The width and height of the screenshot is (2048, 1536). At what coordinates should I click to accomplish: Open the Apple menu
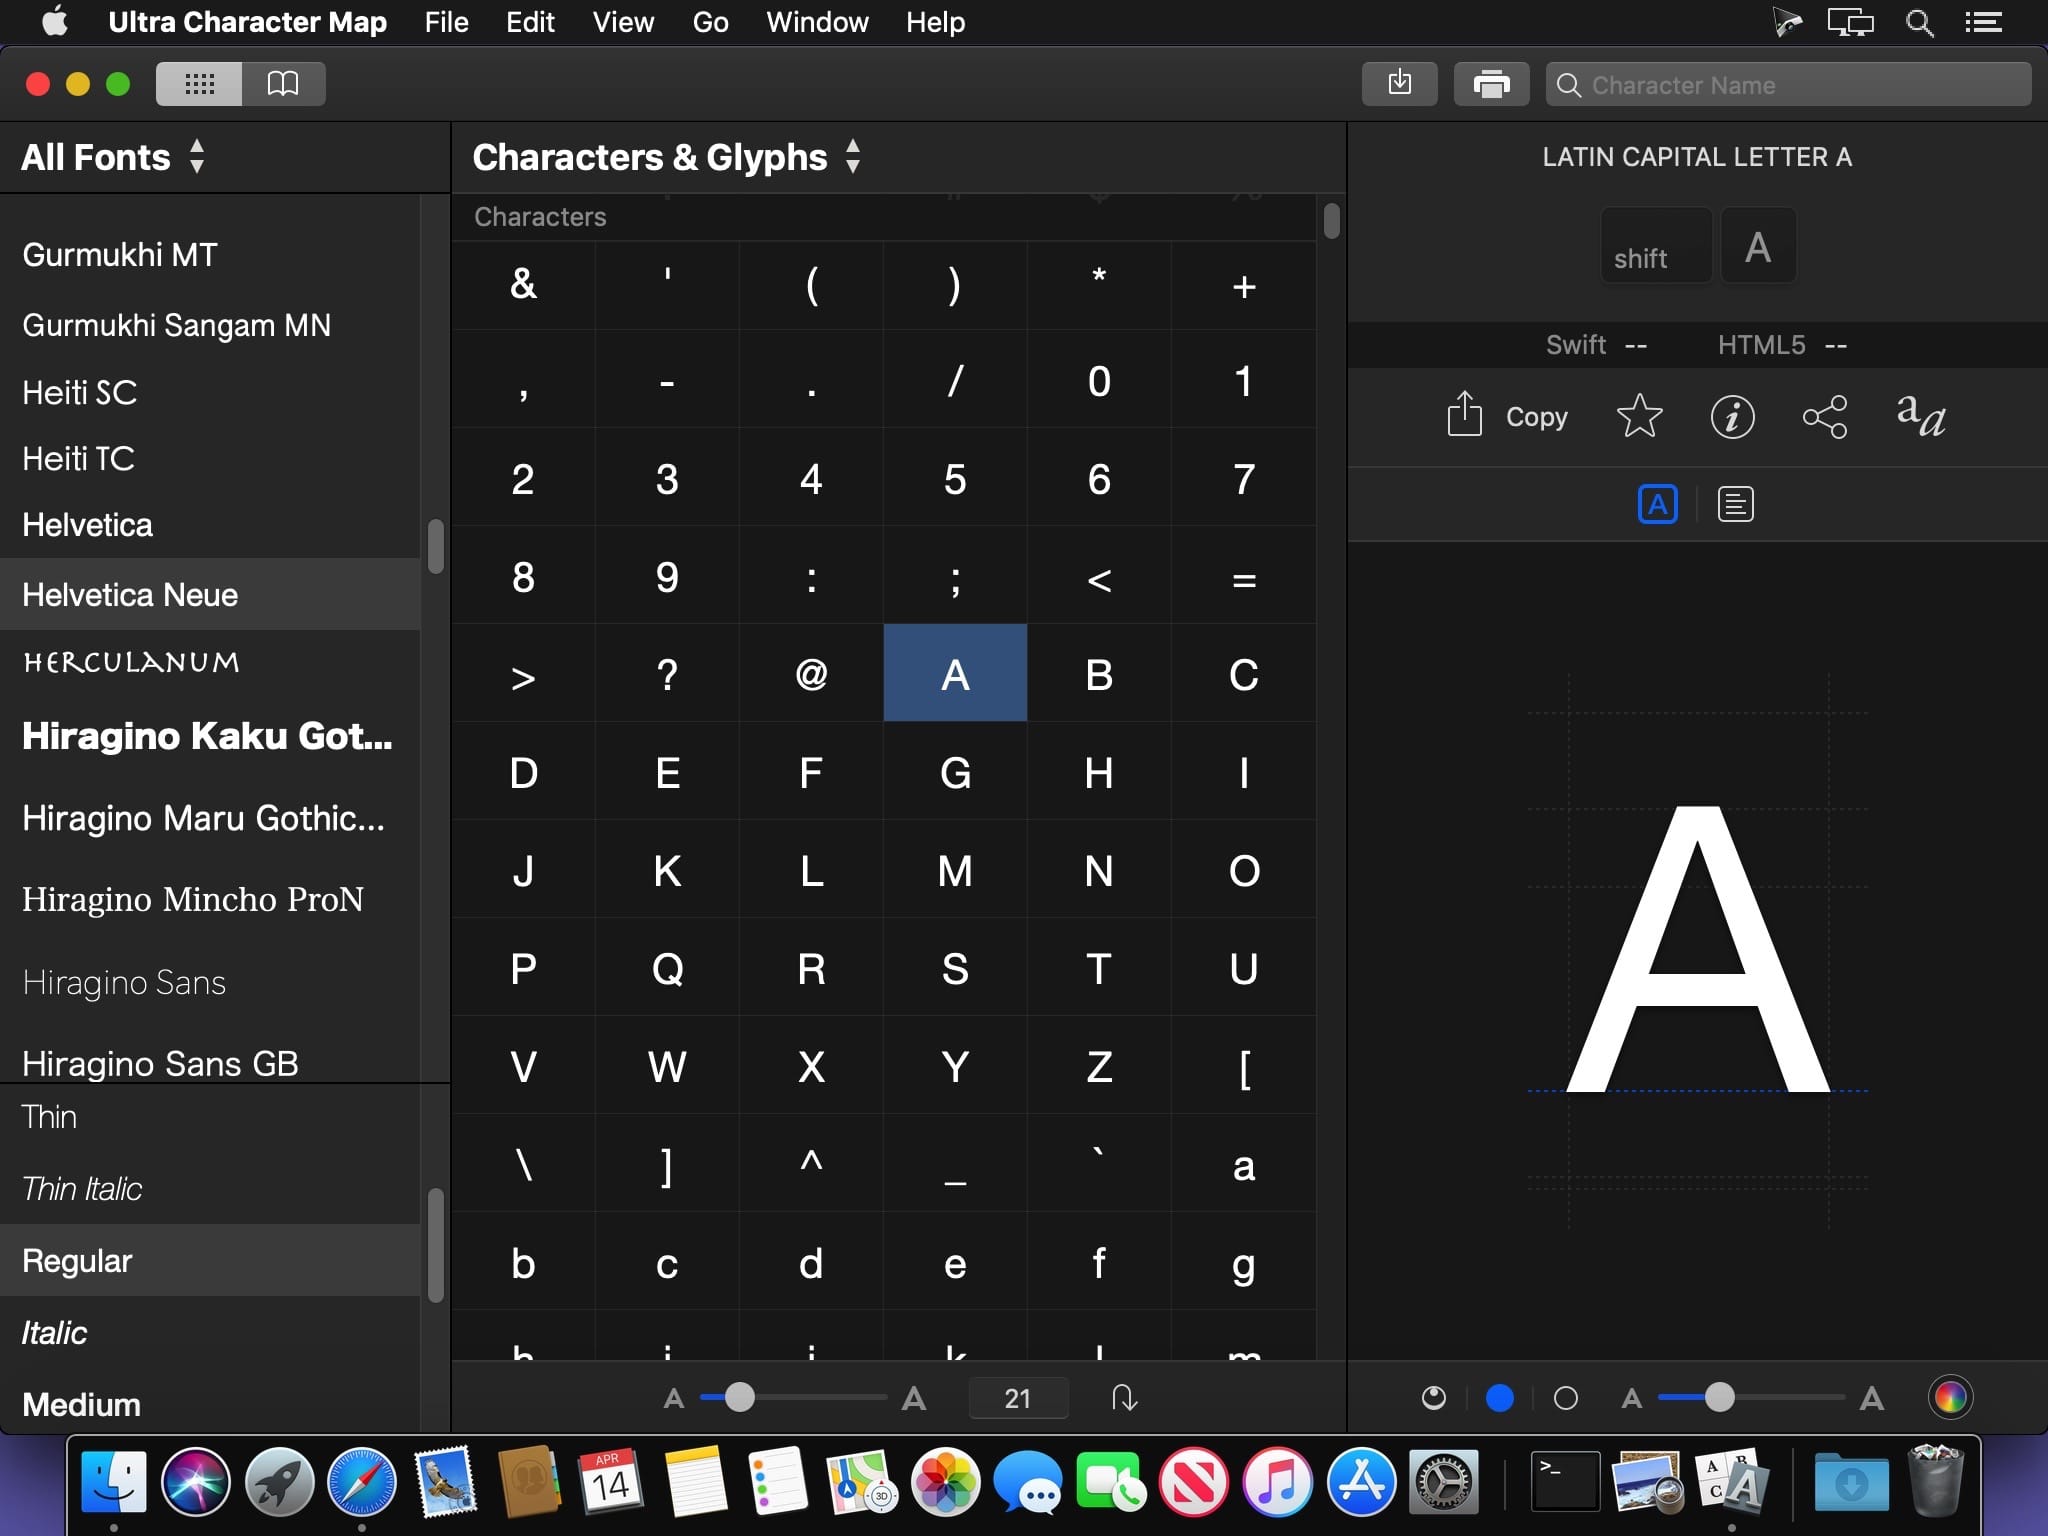55,21
